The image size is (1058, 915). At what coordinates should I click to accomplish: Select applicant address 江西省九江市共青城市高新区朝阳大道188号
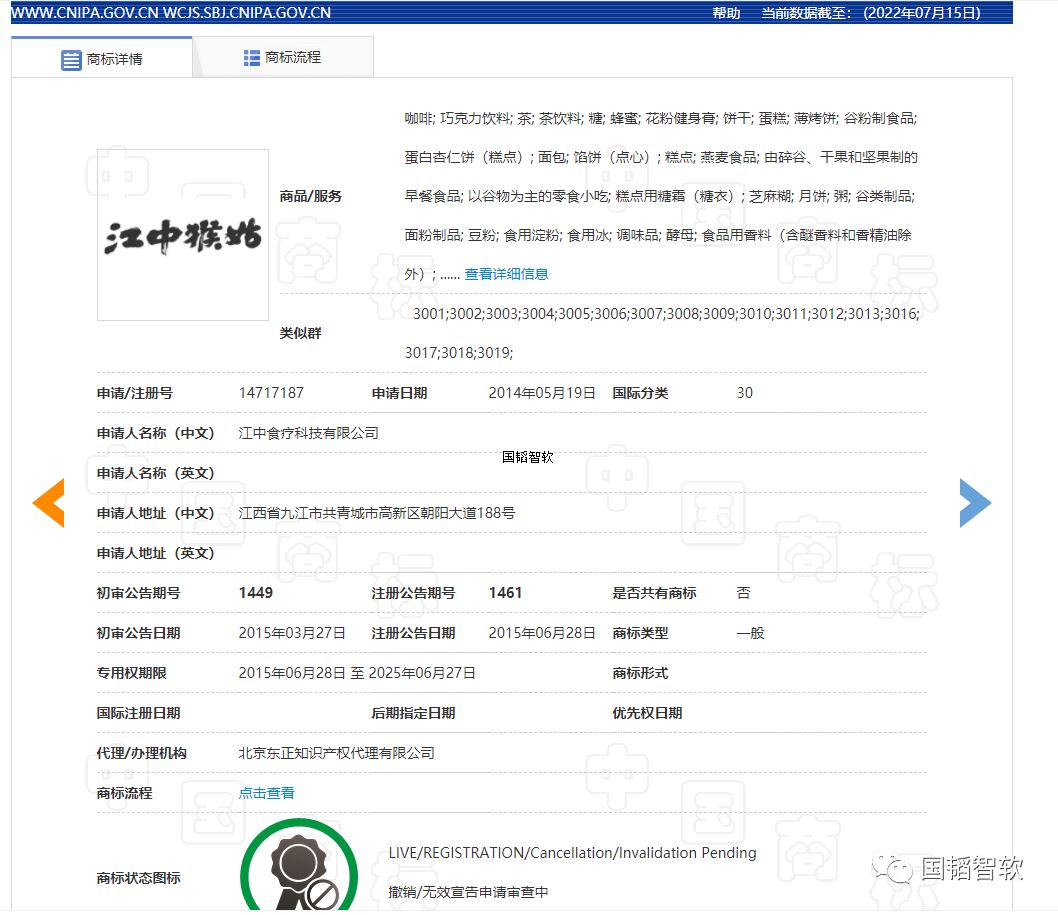point(377,513)
